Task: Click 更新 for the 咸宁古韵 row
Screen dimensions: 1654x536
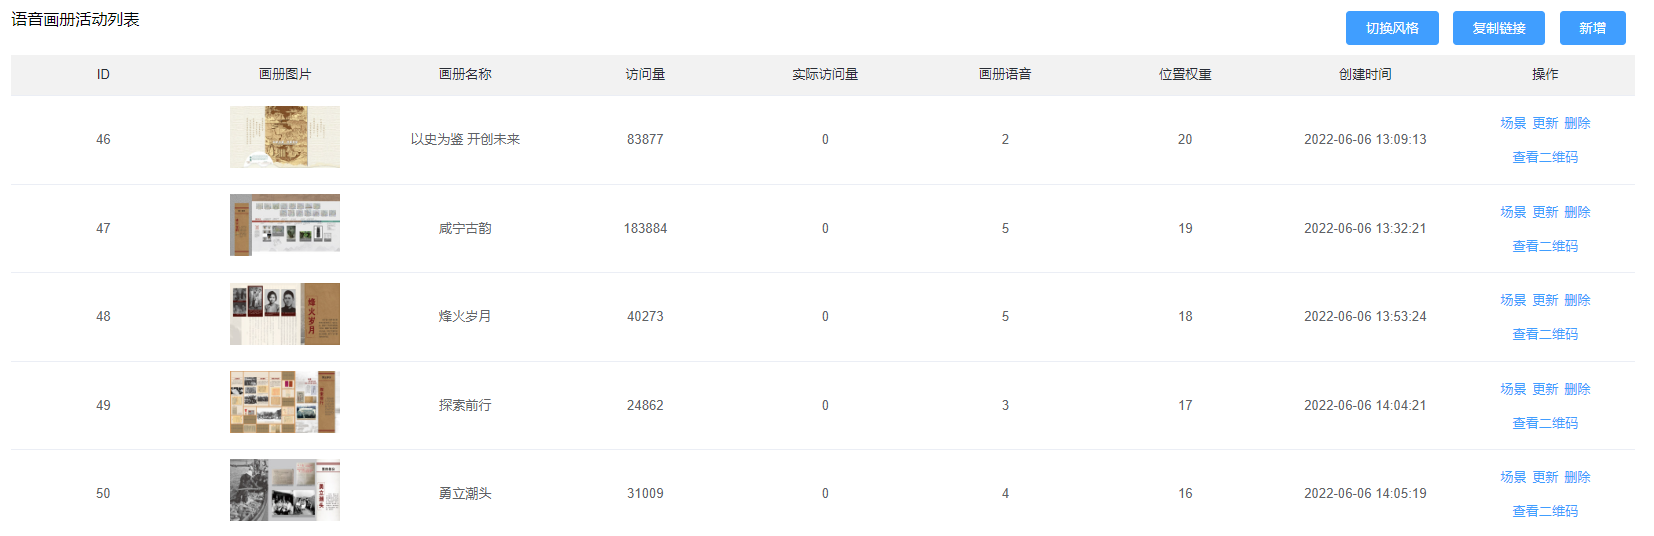Action: pos(1545,212)
